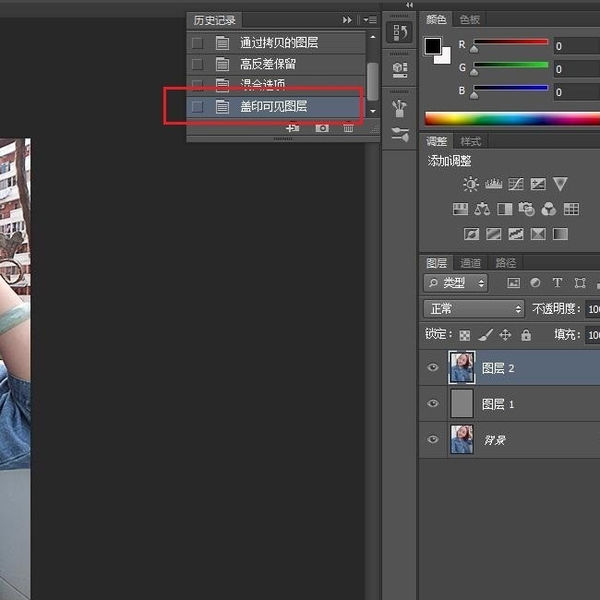This screenshot has width=600, height=600.
Task: Hide the 图层 1 layer via eye icon
Action: tap(433, 403)
